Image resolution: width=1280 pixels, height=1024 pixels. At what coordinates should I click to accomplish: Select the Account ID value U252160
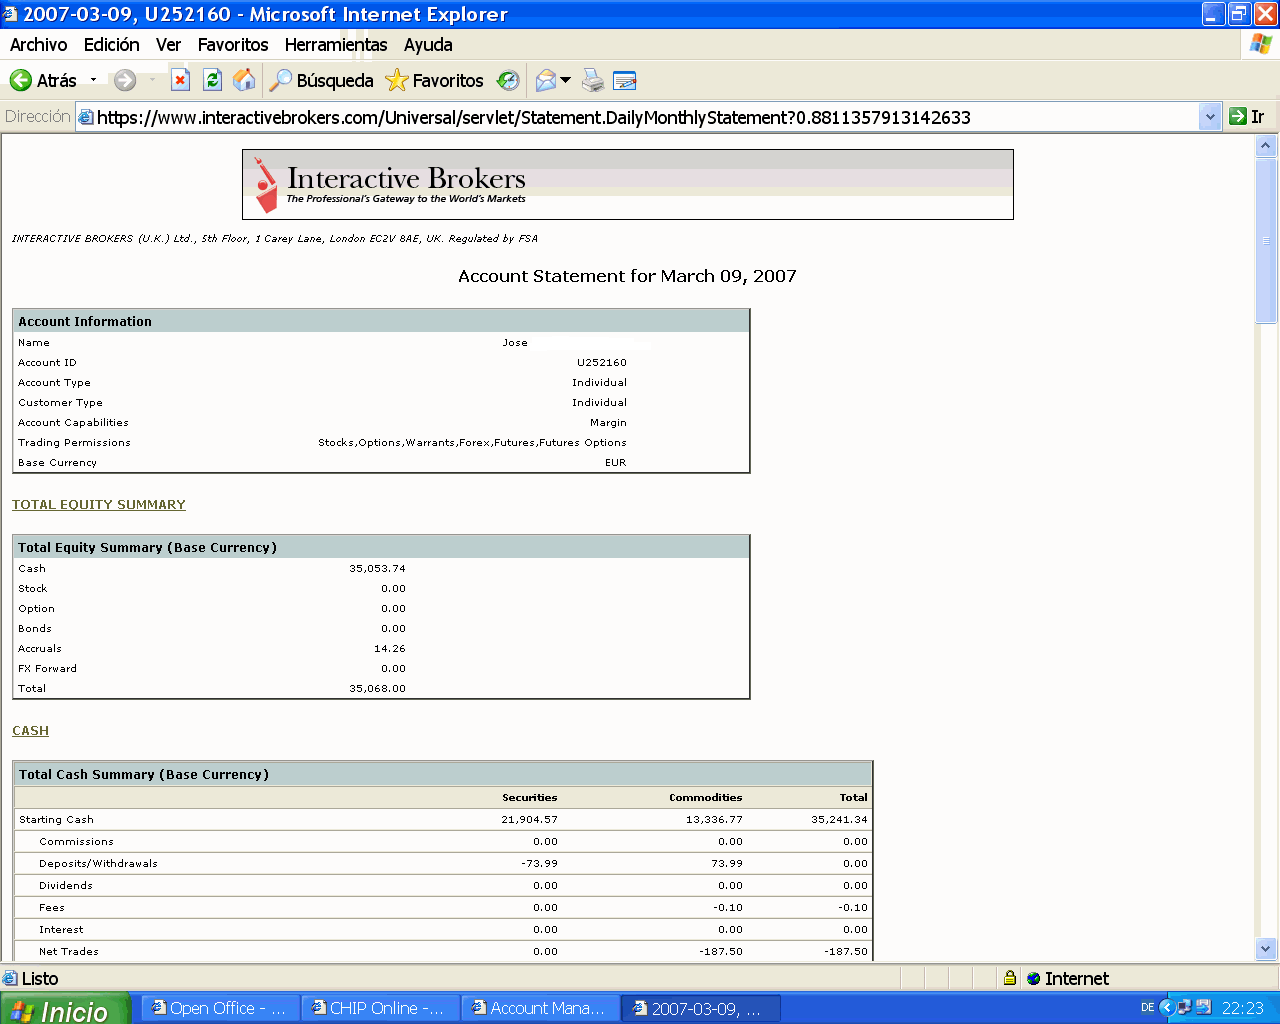(602, 363)
